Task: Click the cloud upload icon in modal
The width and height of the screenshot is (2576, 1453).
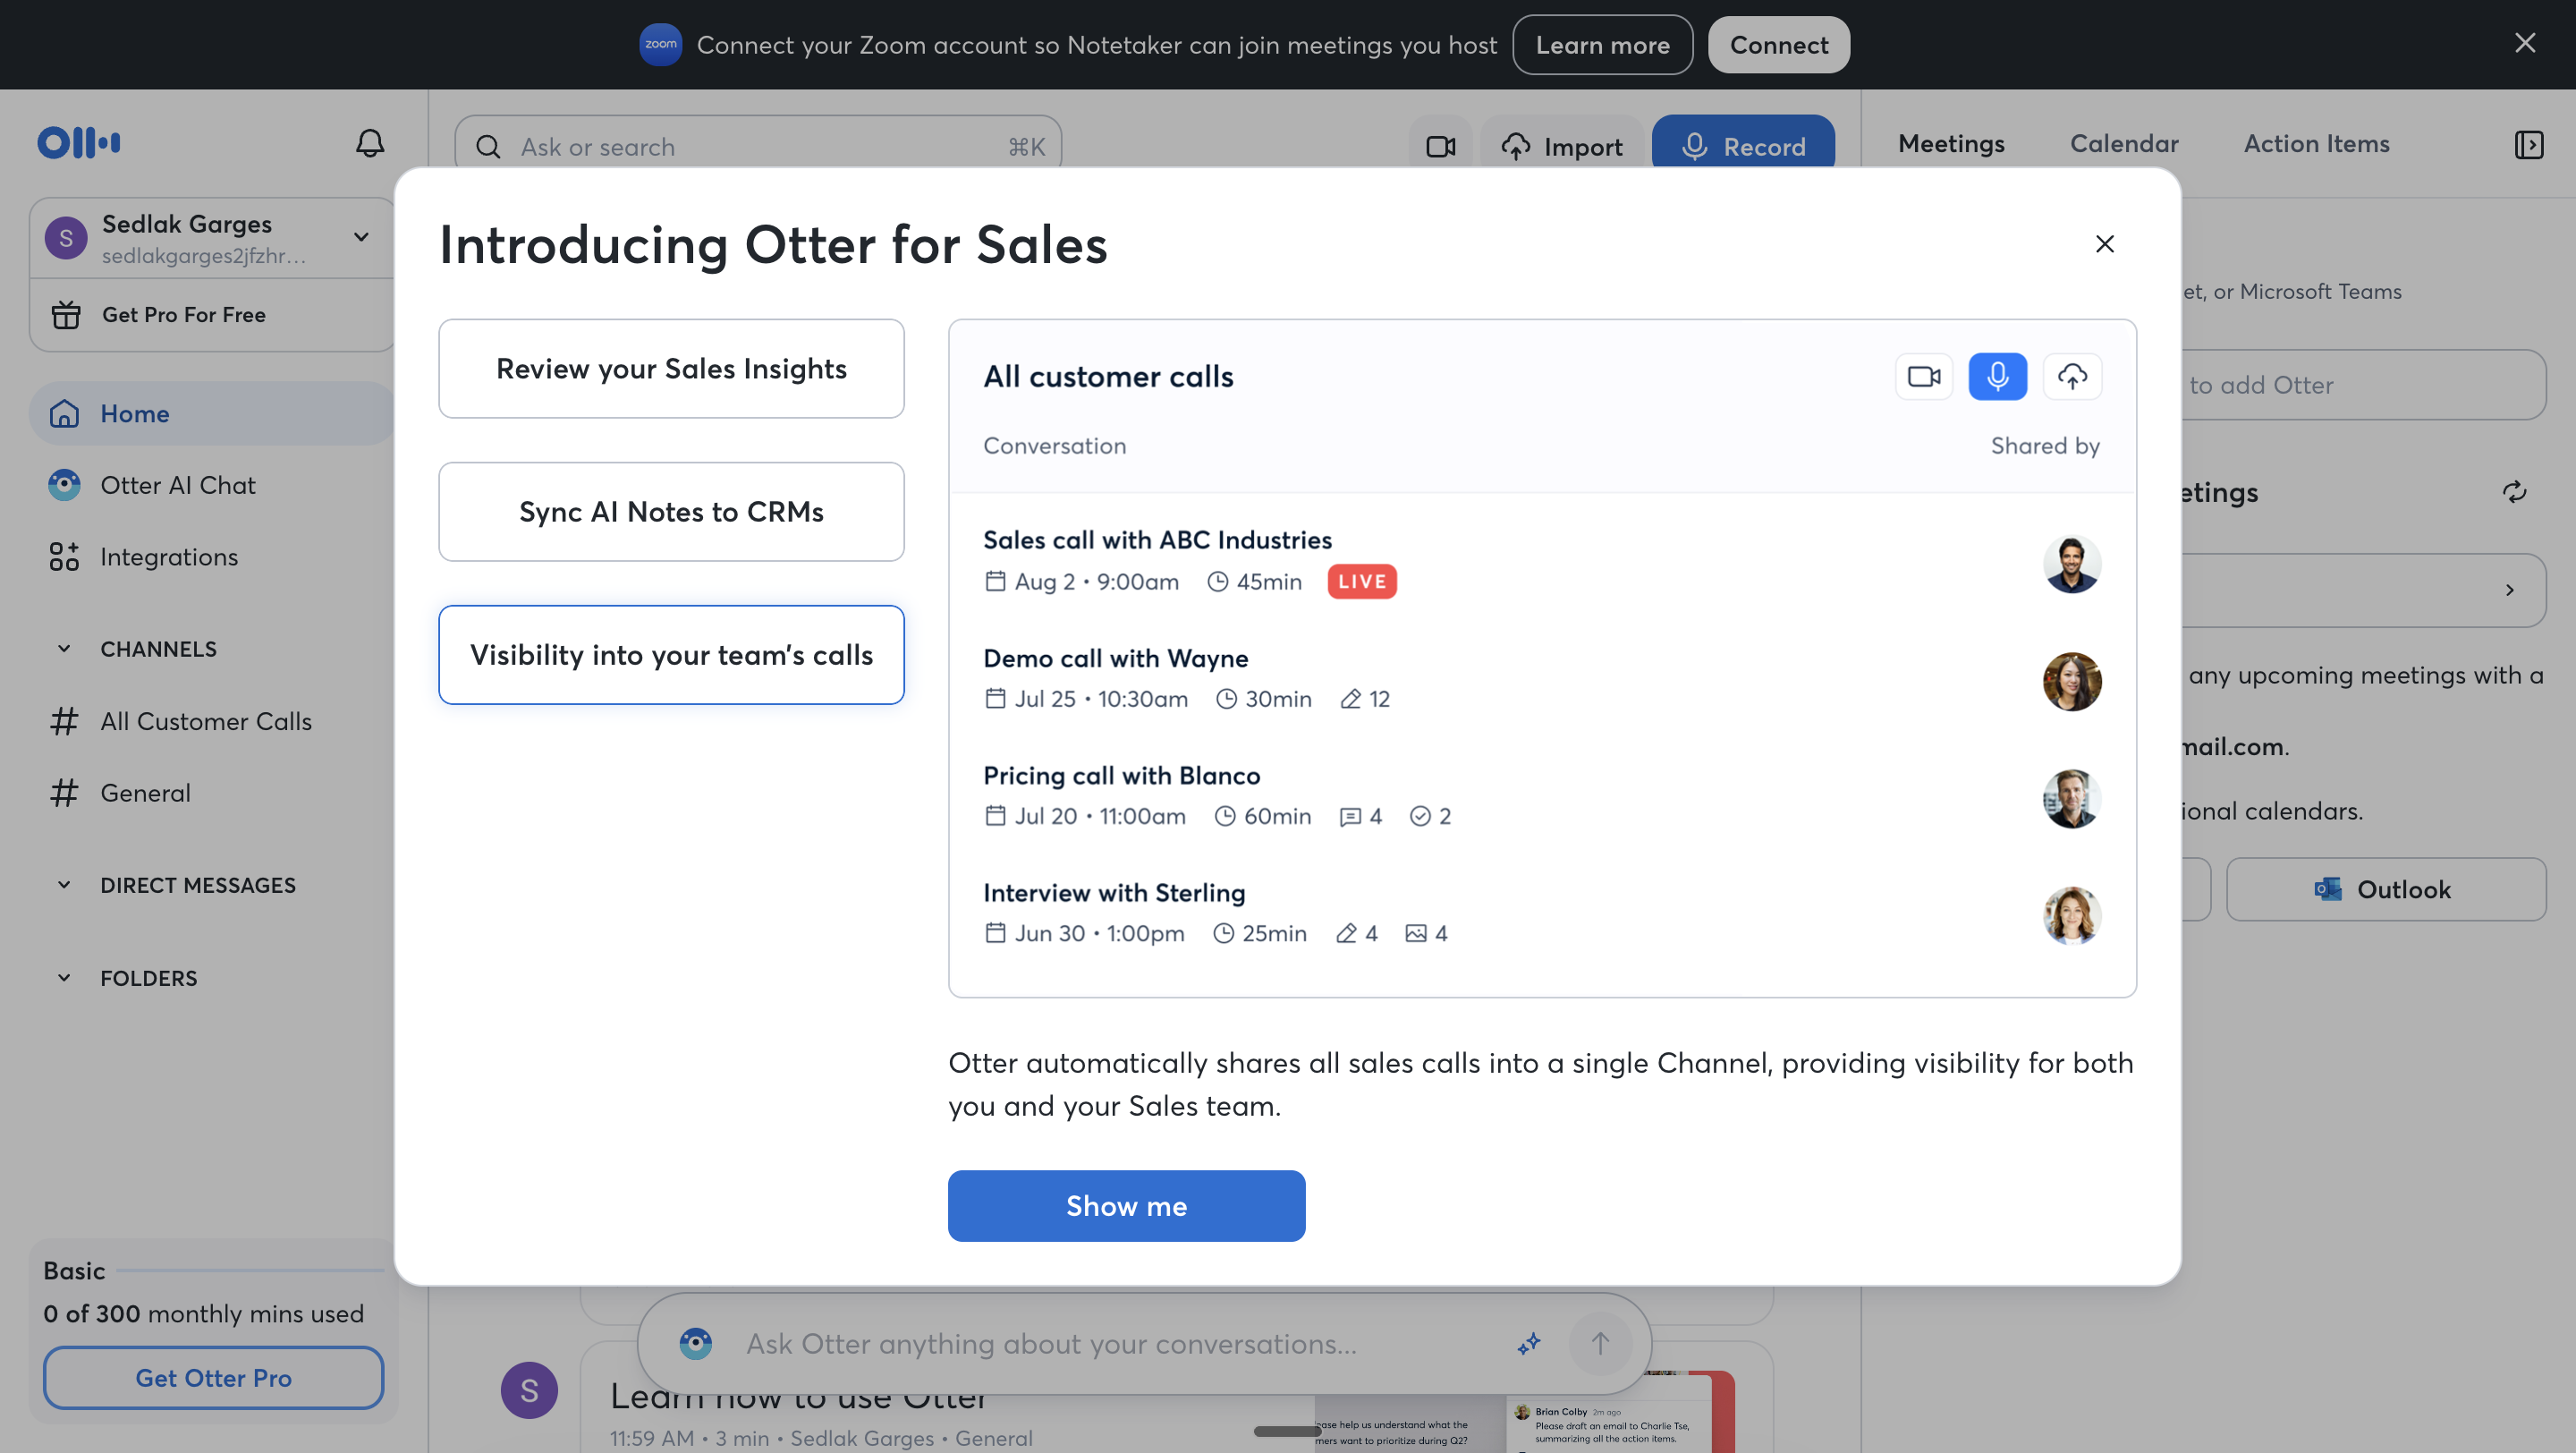Action: click(2072, 376)
